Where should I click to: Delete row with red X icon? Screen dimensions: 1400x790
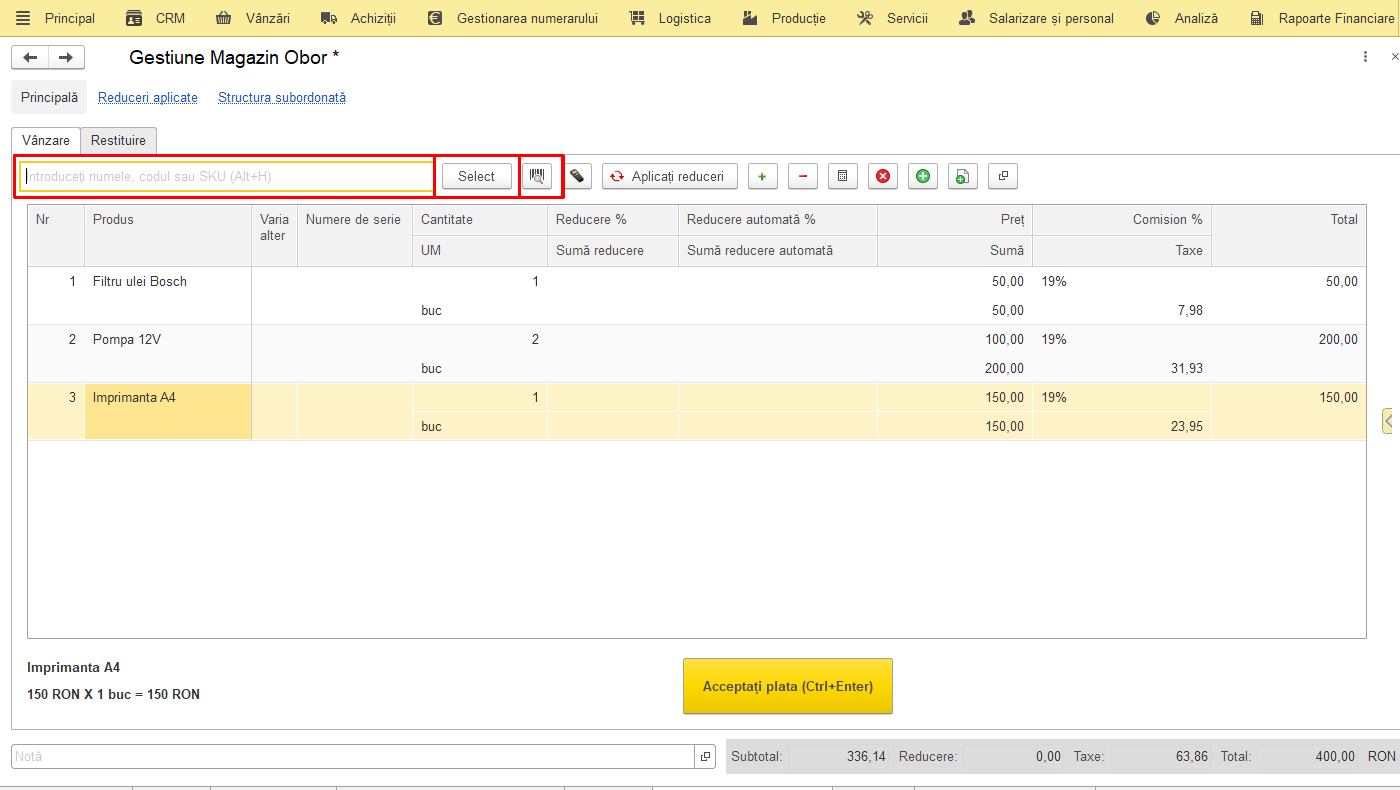(x=882, y=176)
